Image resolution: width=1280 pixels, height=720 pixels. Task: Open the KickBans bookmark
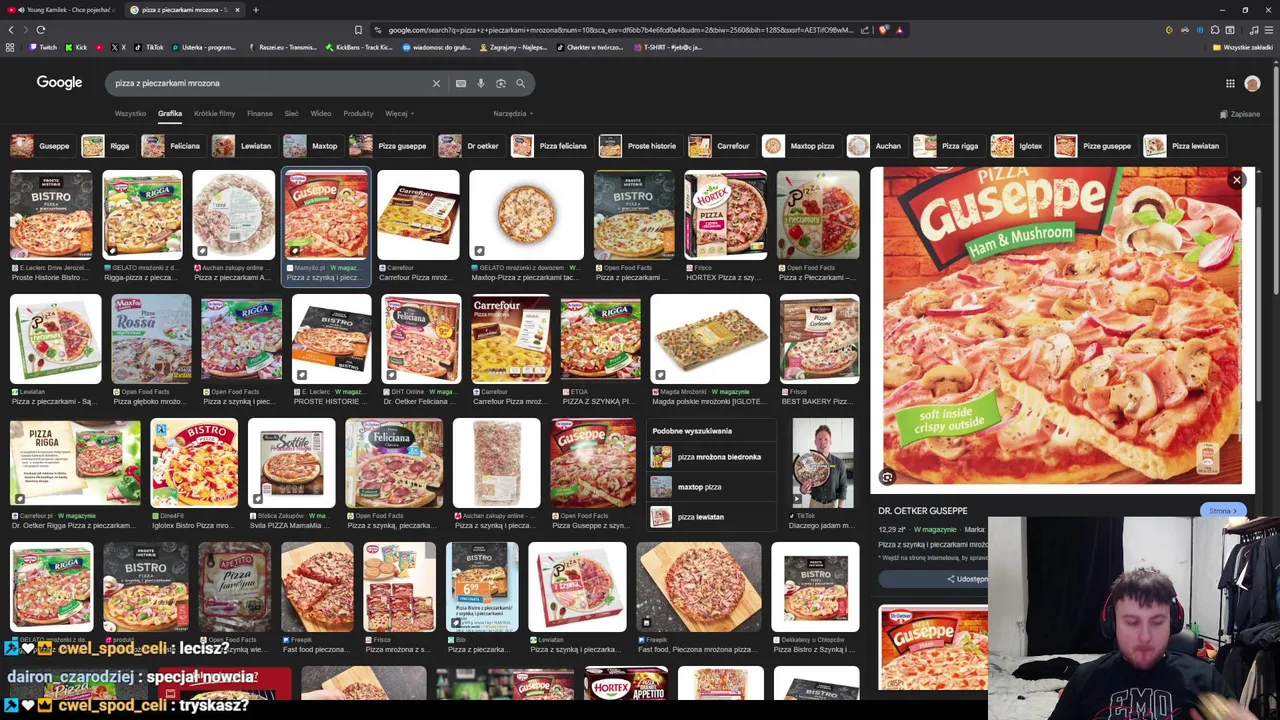click(359, 47)
